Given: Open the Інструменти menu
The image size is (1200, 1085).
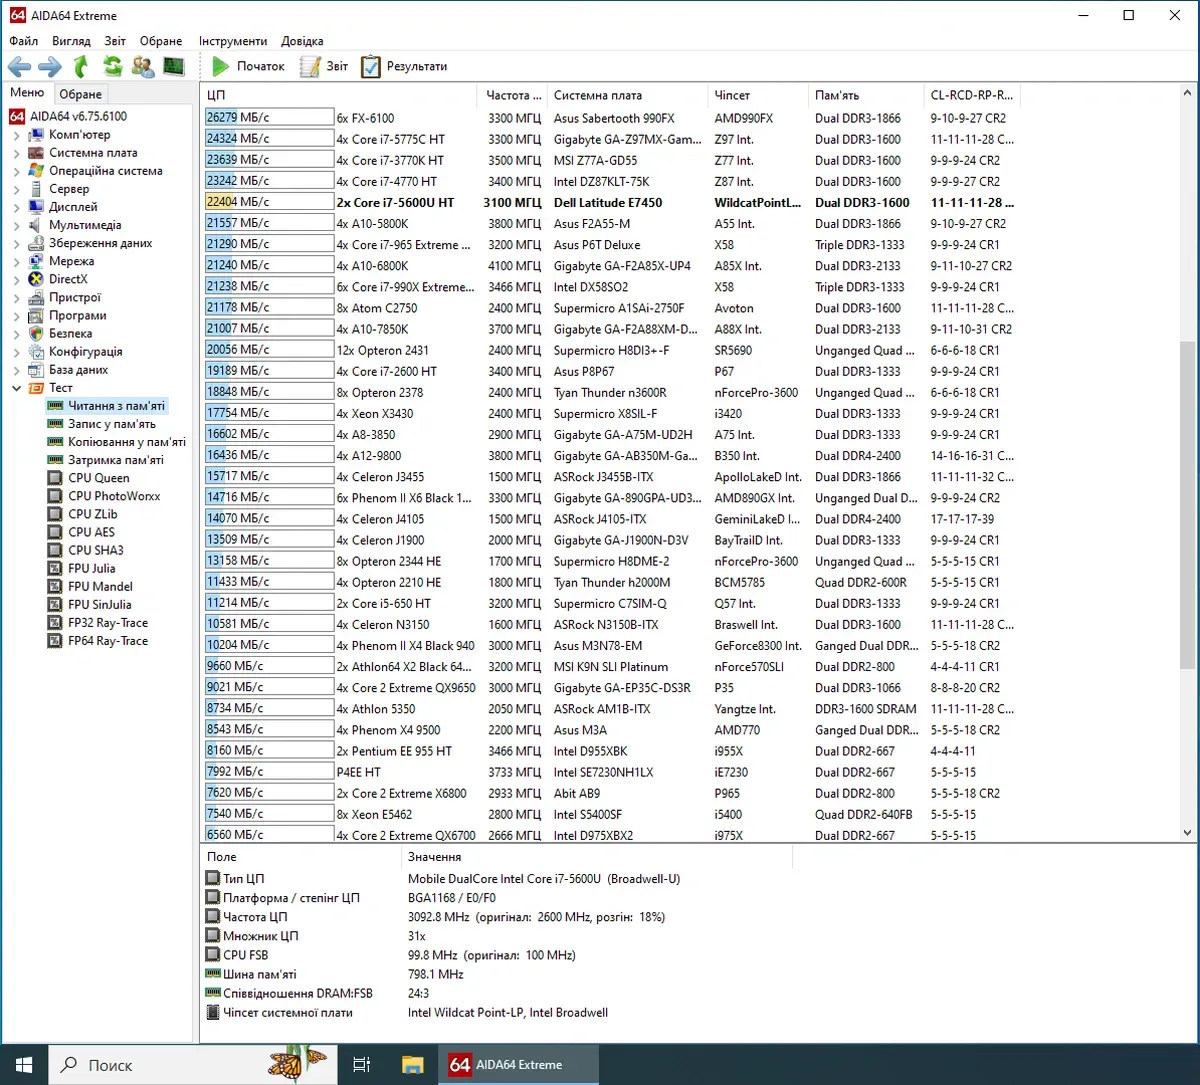Looking at the screenshot, I should (x=233, y=41).
